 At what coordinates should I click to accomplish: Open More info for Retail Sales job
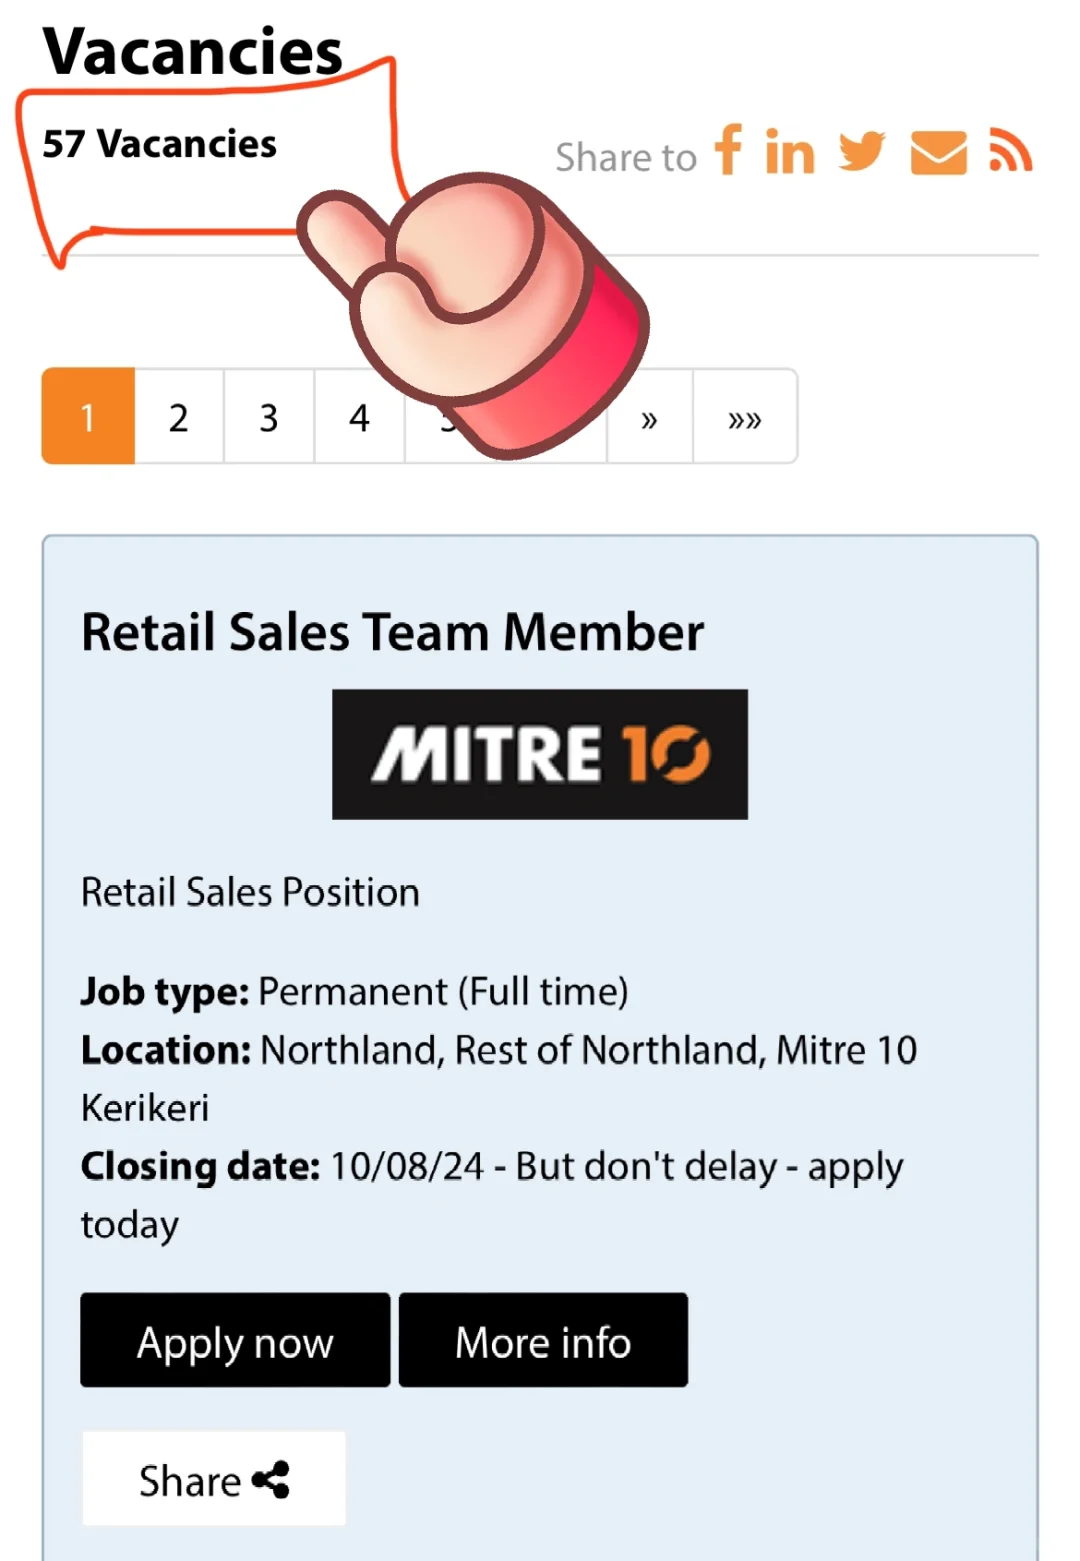[x=543, y=1340]
